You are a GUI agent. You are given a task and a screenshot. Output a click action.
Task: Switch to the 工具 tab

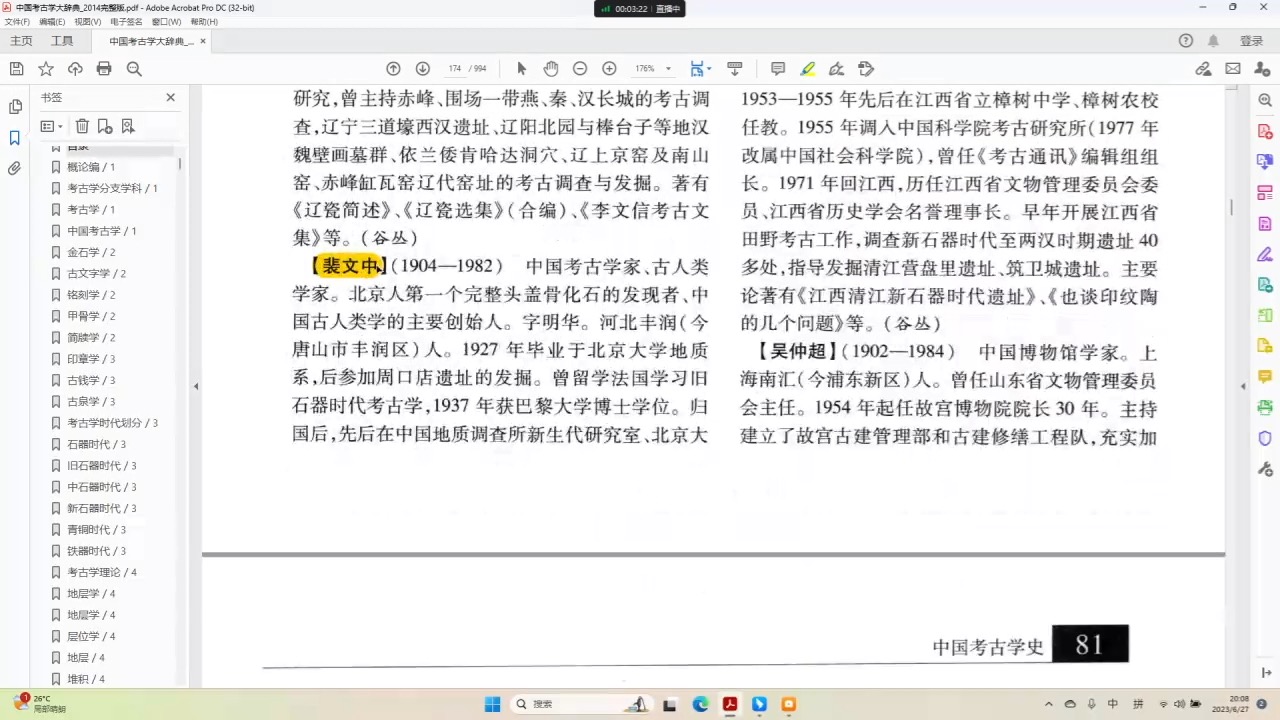(62, 41)
